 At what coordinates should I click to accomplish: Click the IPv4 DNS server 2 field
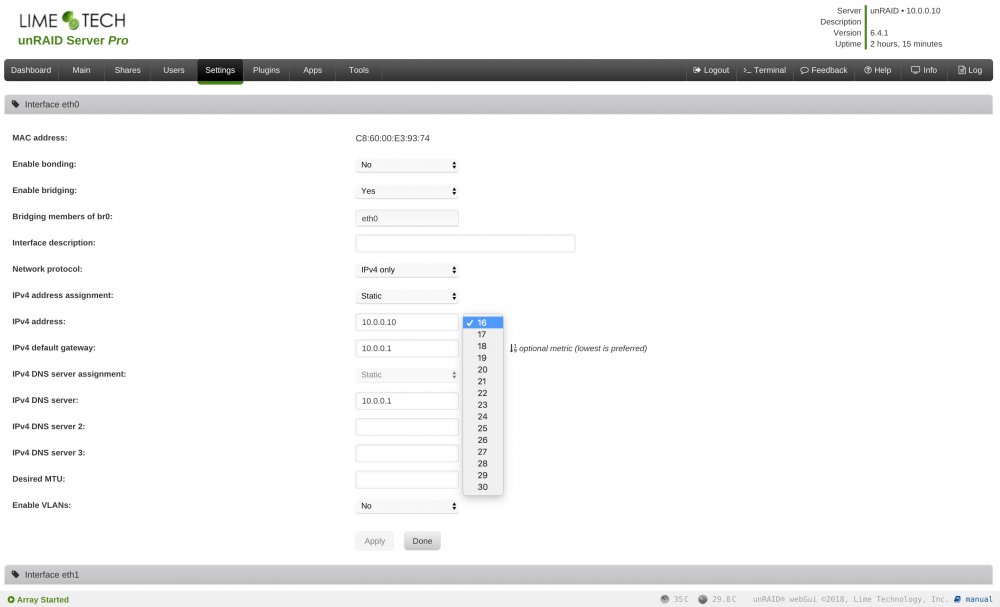tap(406, 427)
